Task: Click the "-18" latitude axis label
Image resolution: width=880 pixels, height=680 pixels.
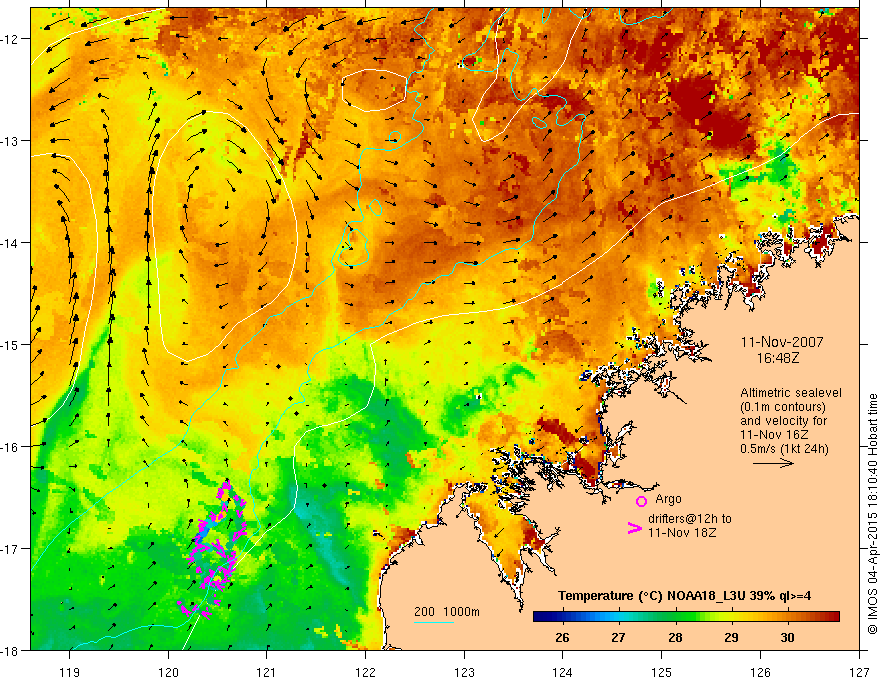Action: point(11,651)
